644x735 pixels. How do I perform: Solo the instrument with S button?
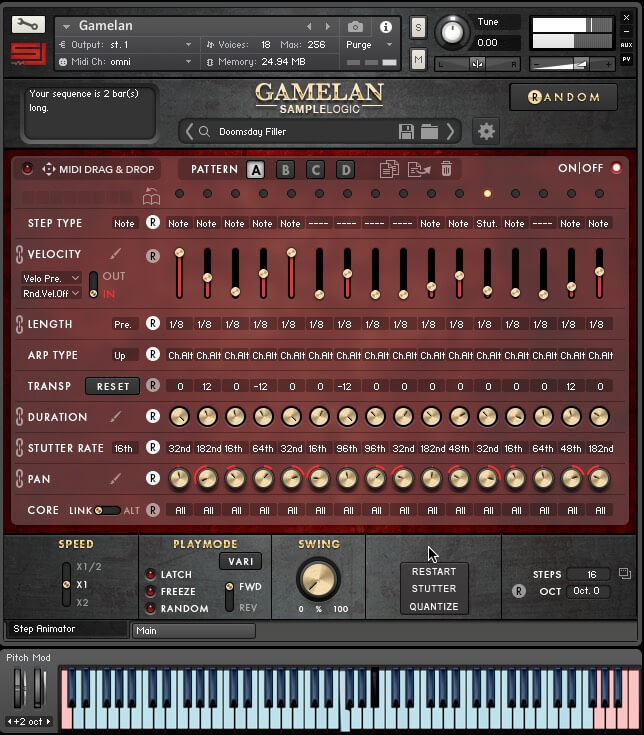coord(418,27)
